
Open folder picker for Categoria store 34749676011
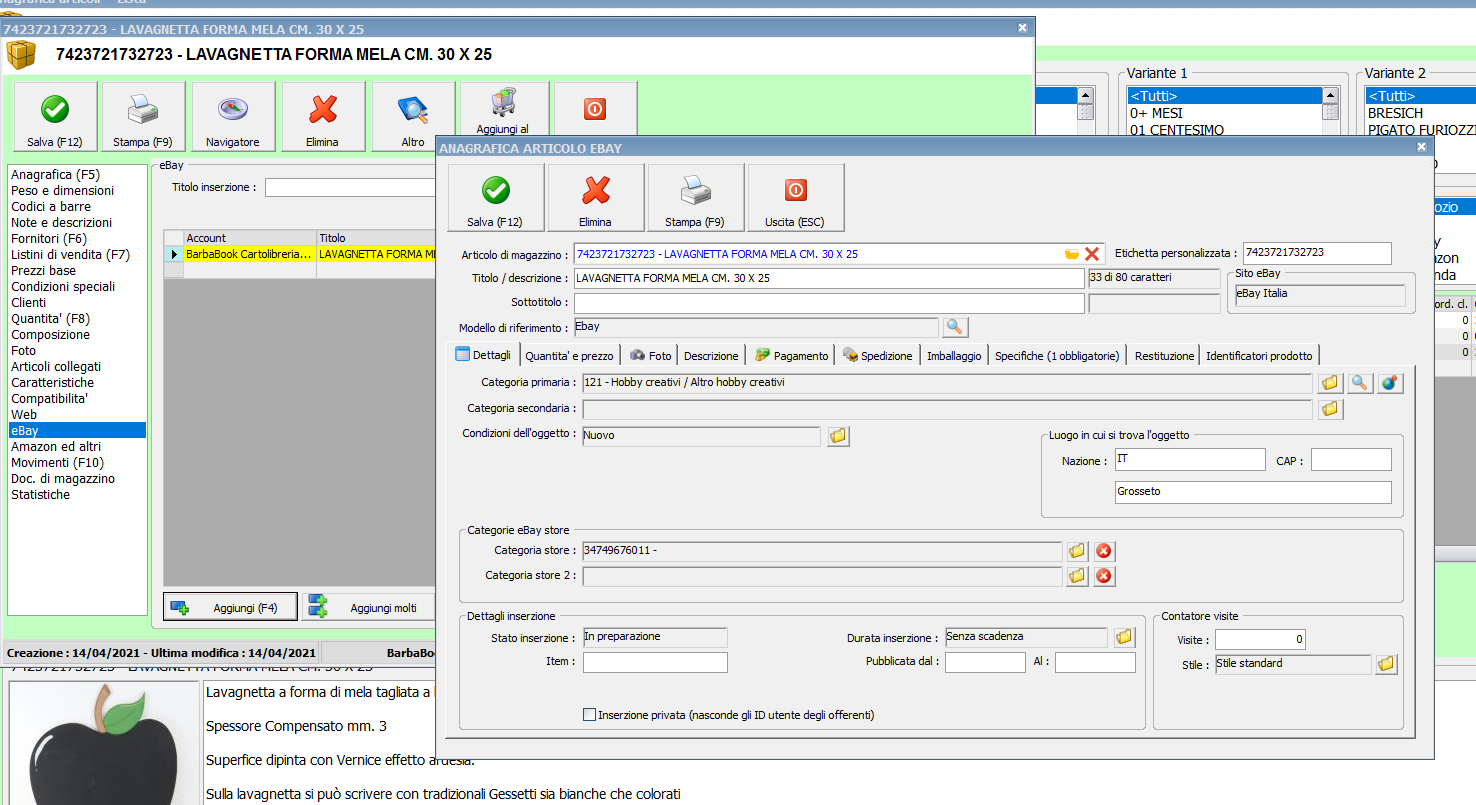(1077, 551)
